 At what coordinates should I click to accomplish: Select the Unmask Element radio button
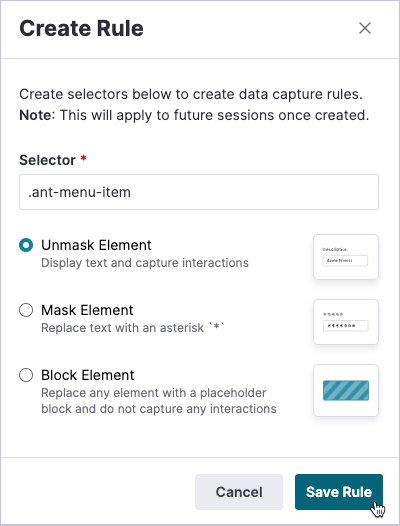26,245
